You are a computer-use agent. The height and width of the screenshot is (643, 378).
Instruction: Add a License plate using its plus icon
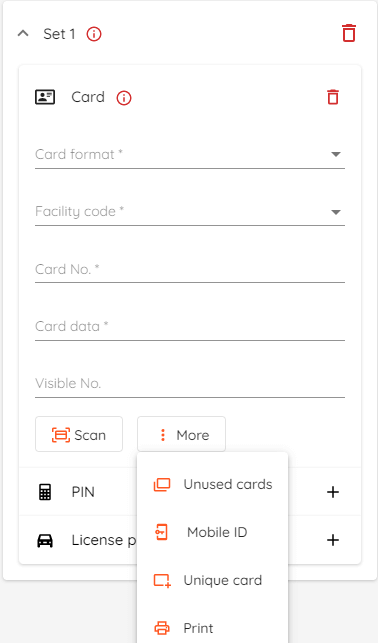coord(333,540)
